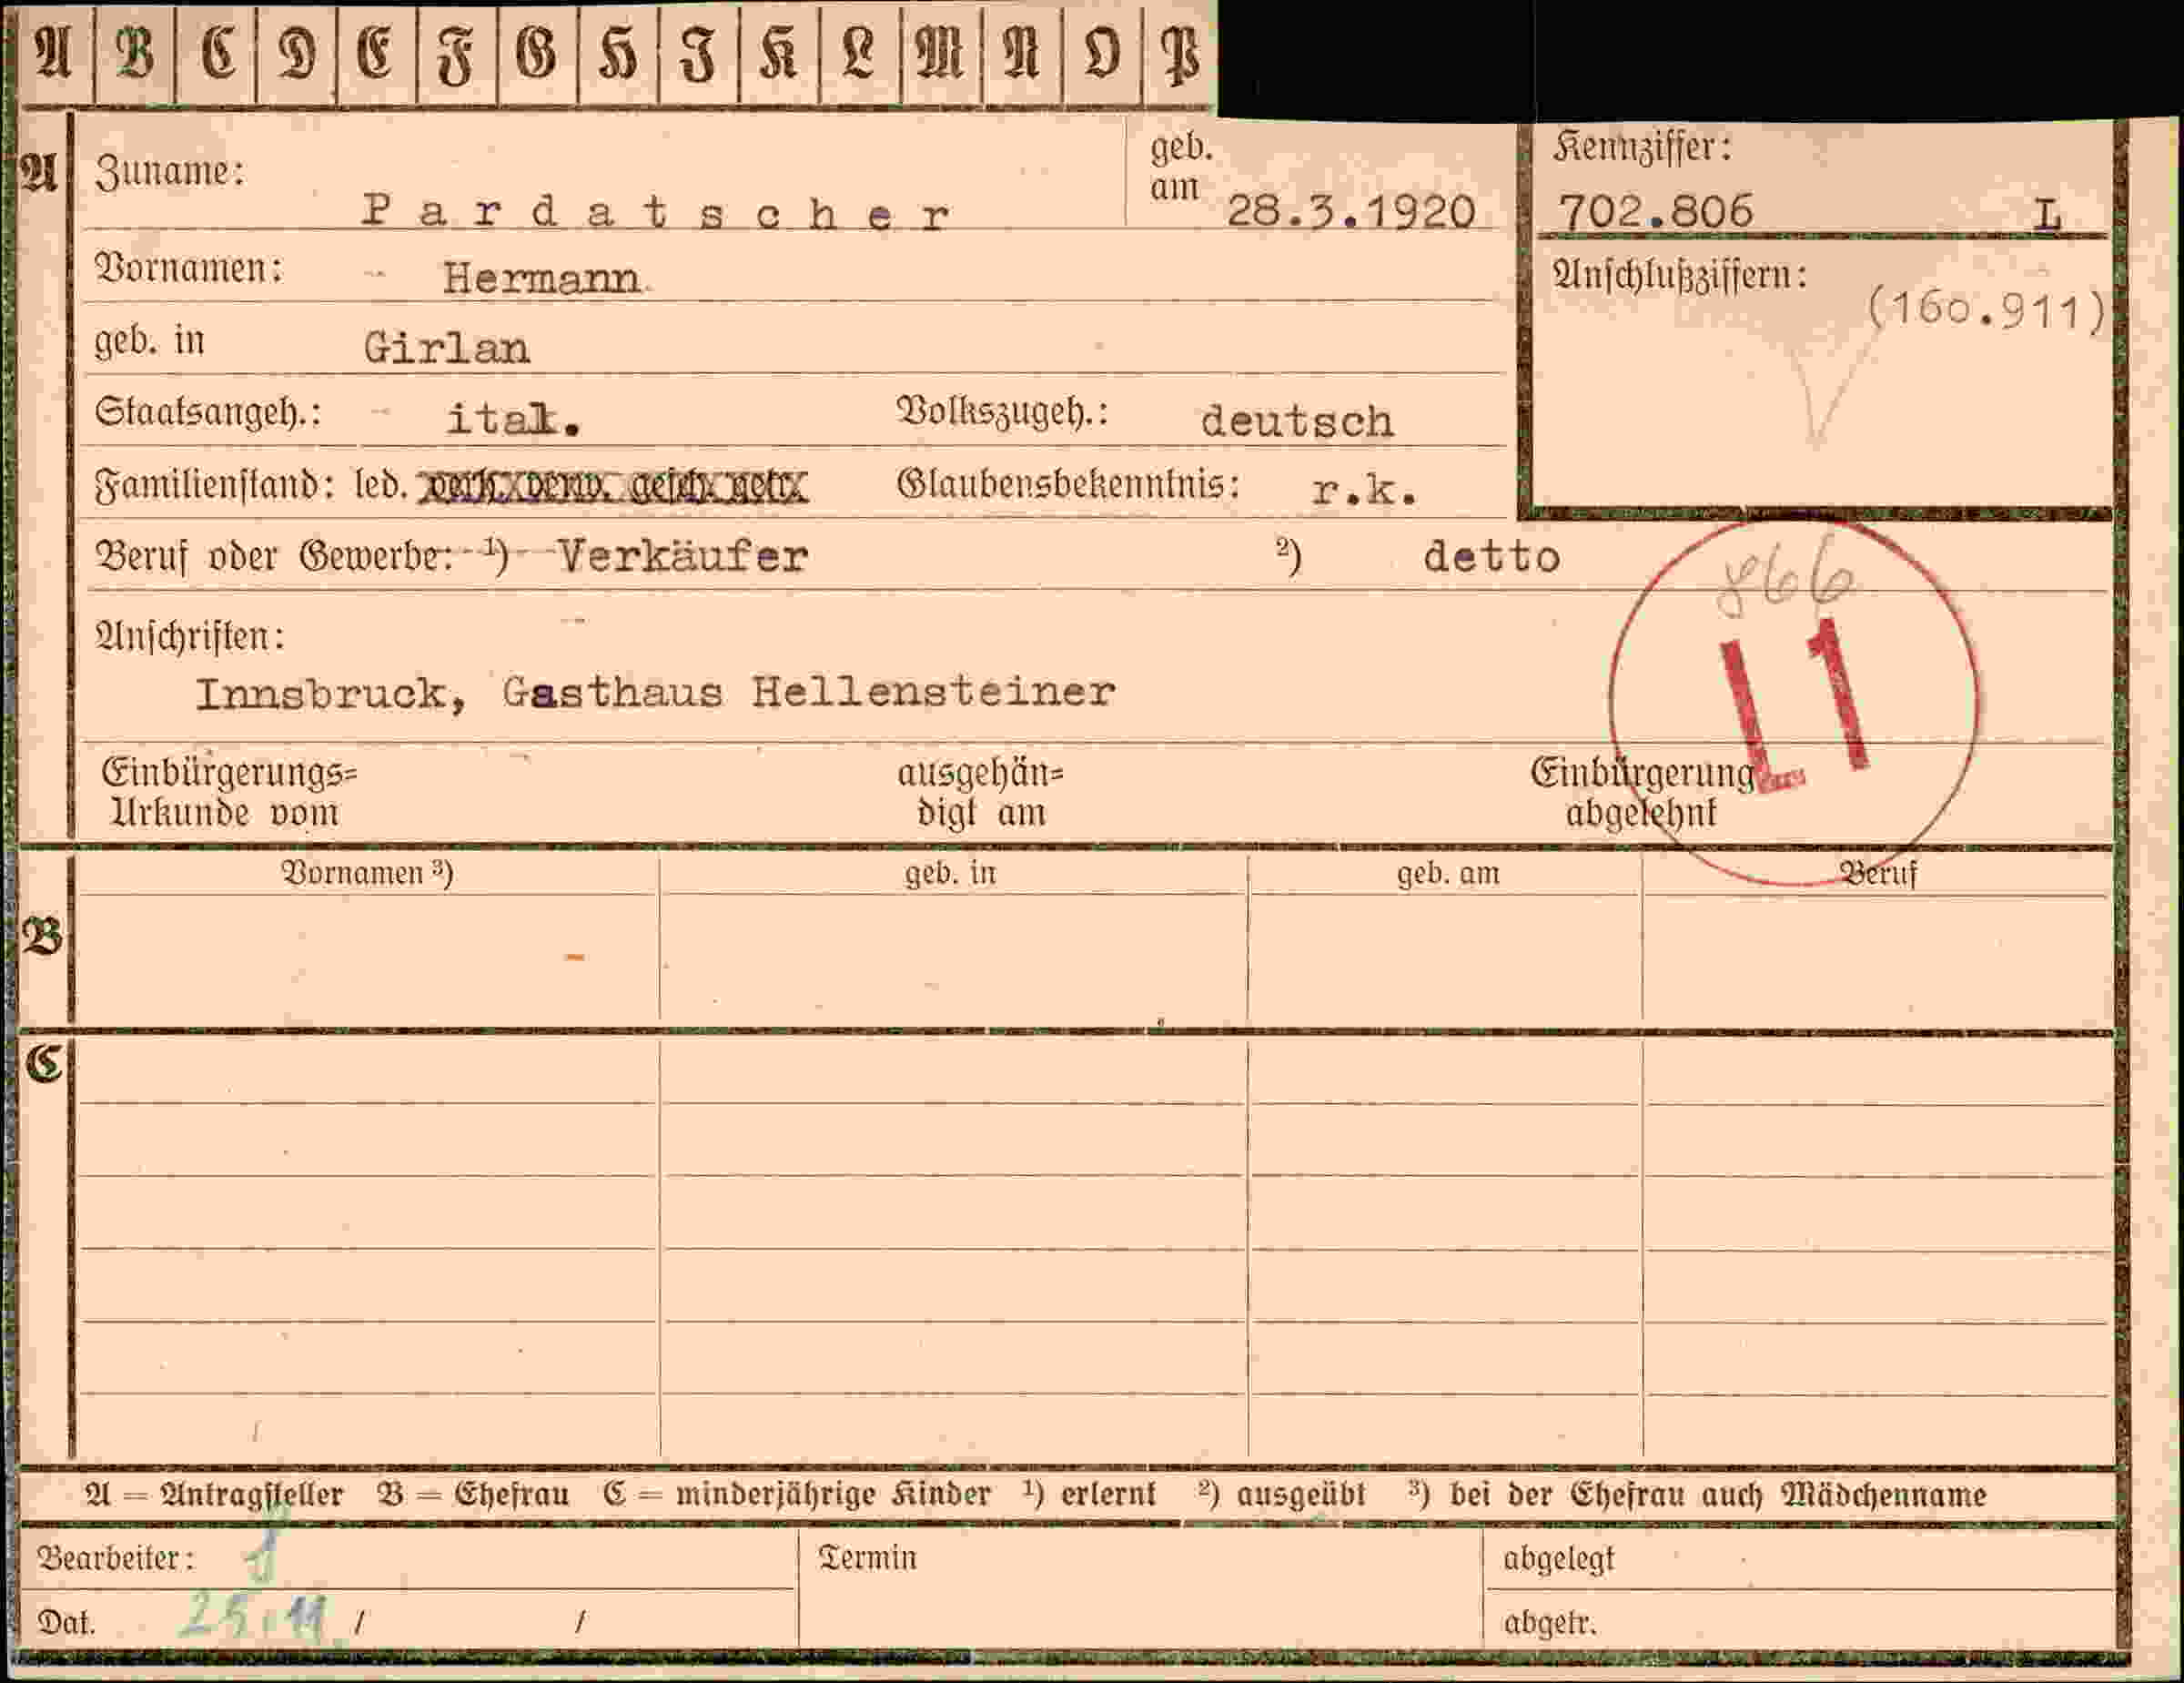
Task: Click the geb. am column header
Action: [1448, 873]
